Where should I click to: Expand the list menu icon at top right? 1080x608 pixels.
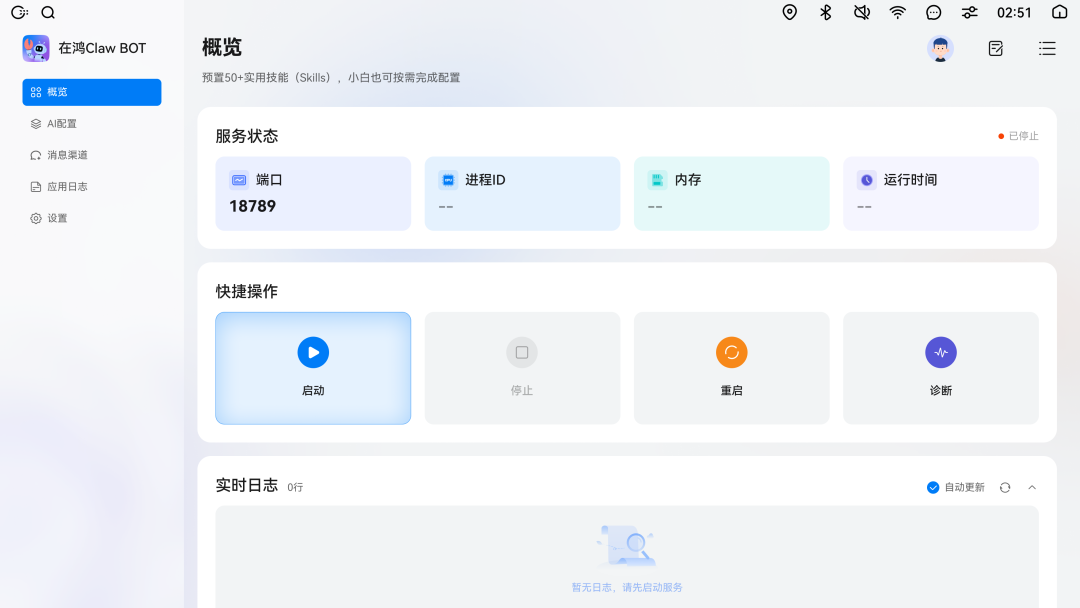click(1047, 48)
